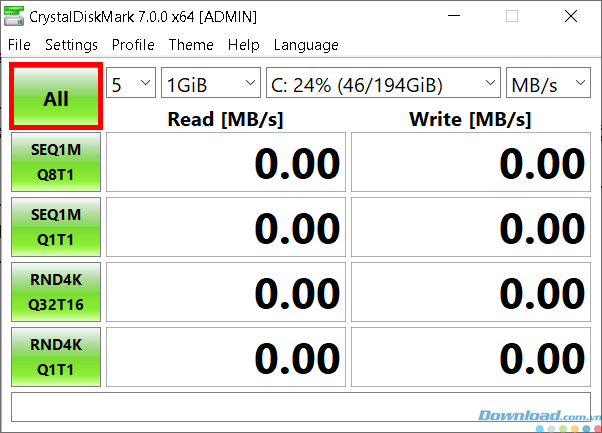Viewport: 602px width, 433px height.
Task: Click the SEQ1M Q1T1 read result value
Action: (x=226, y=227)
